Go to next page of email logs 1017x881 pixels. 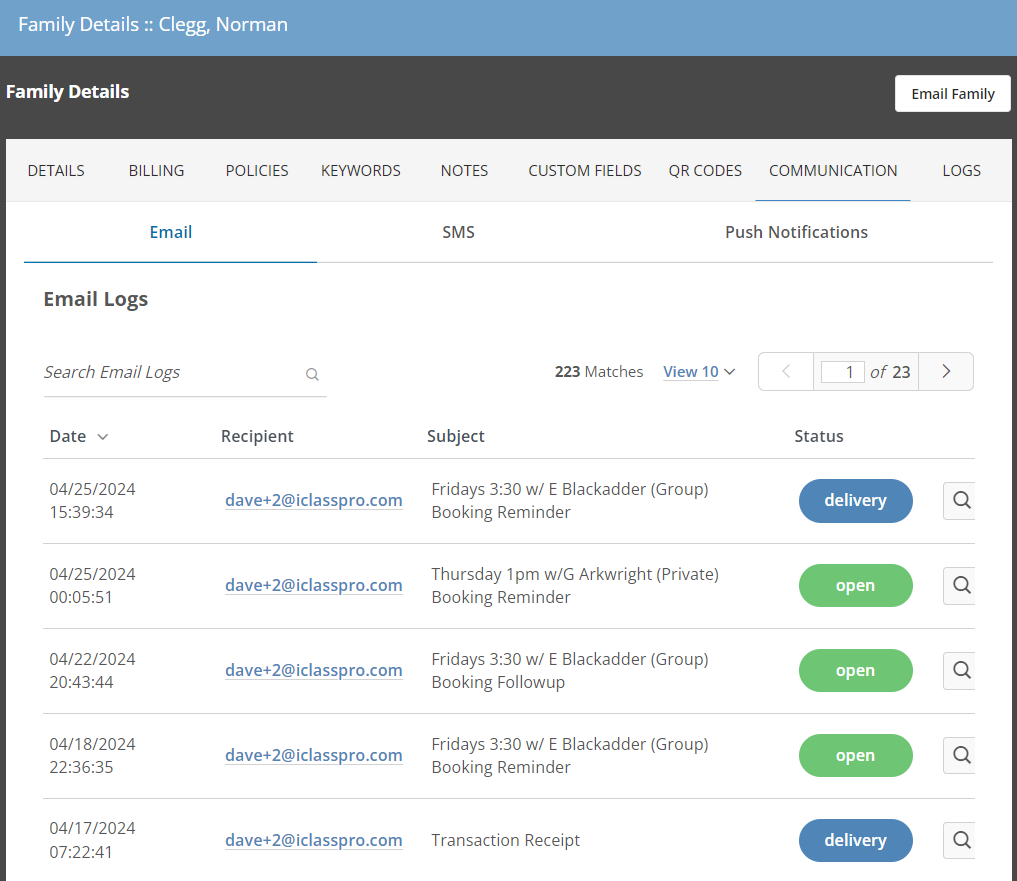click(x=946, y=372)
